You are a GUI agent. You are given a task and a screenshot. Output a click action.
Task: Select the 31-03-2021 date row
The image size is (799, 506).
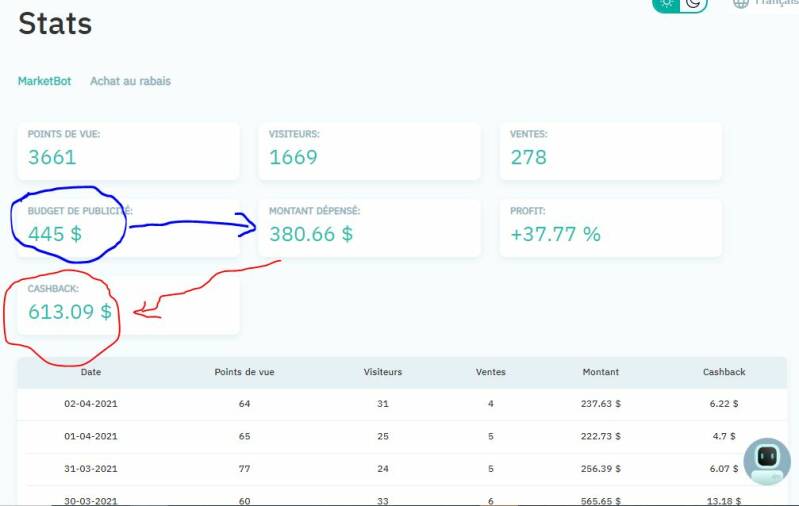click(x=402, y=469)
